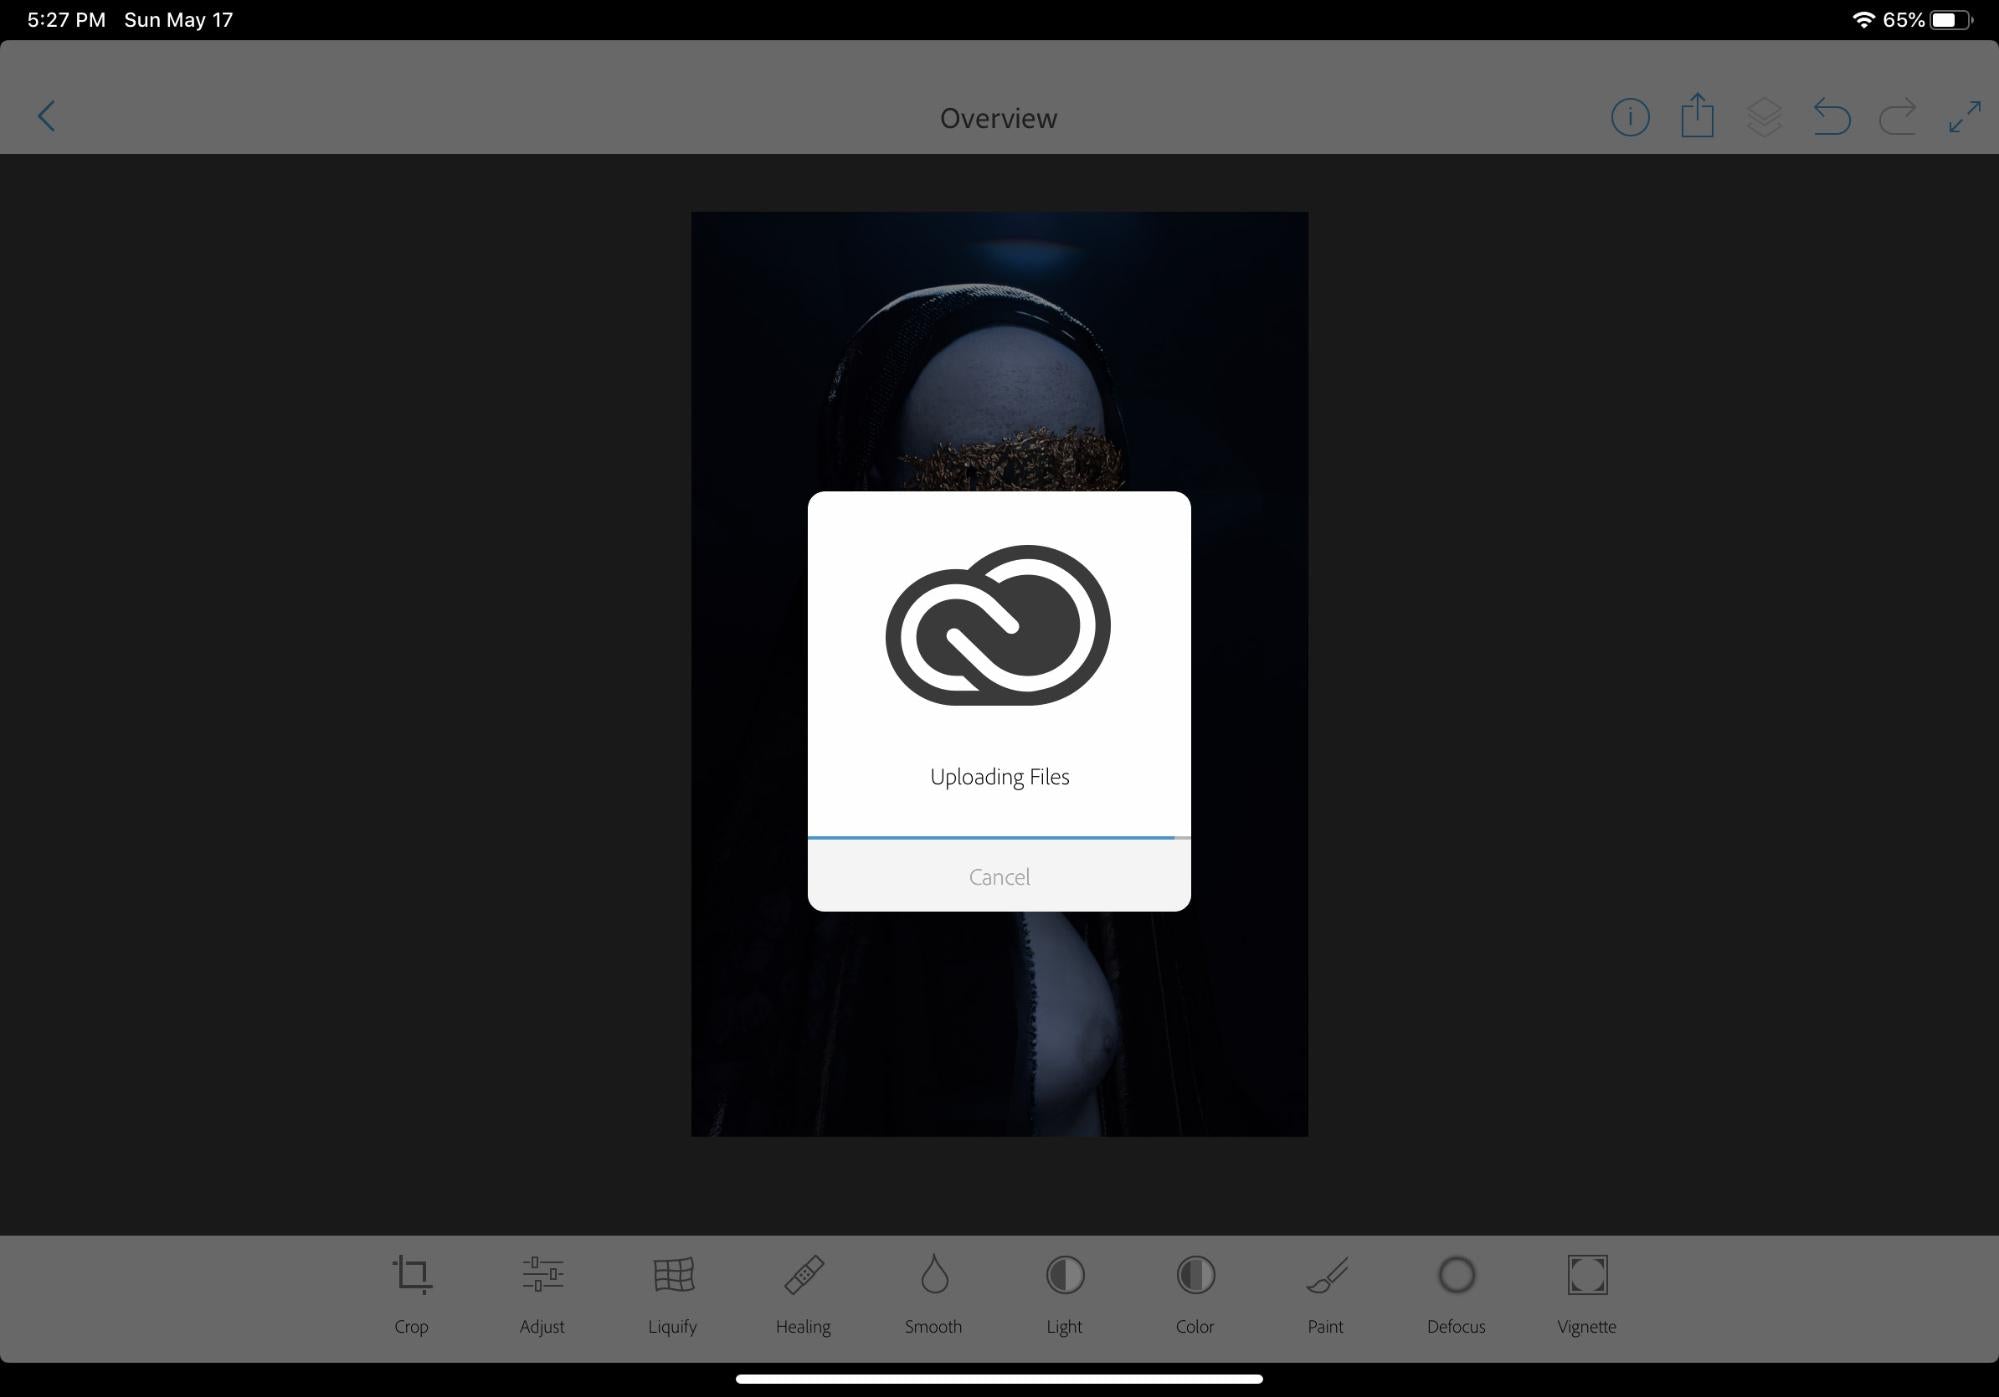This screenshot has height=1397, width=1999.
Task: Tap the battery indicator icon
Action: (x=1951, y=20)
